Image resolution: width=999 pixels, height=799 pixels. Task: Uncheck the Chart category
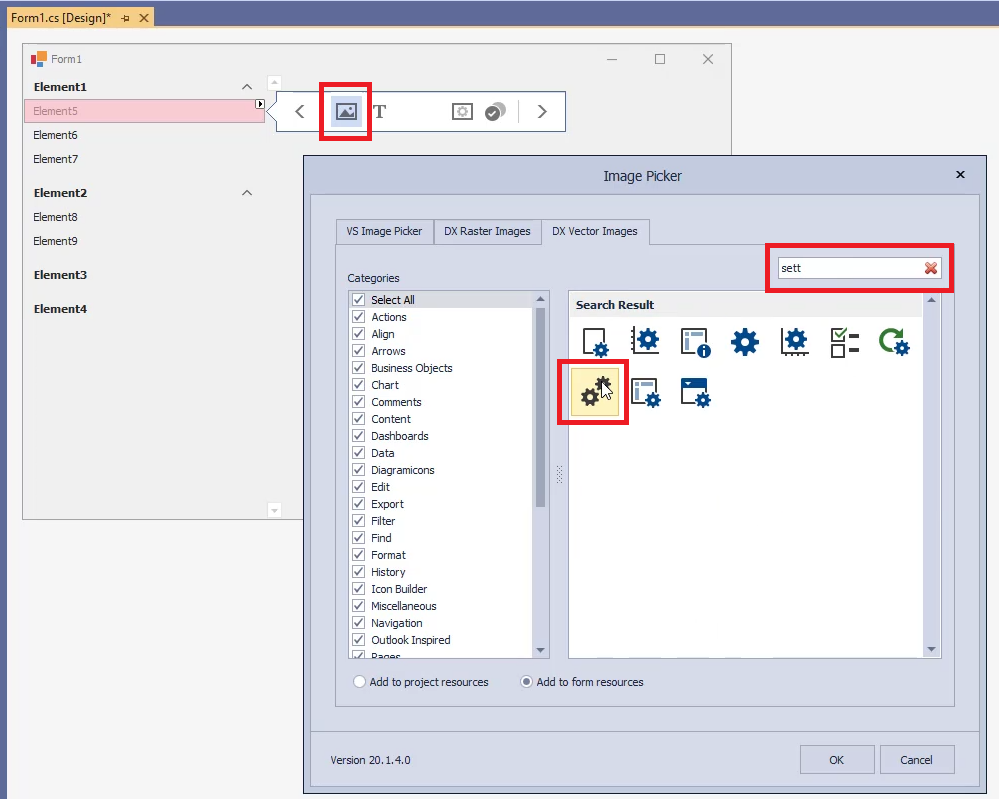[359, 385]
